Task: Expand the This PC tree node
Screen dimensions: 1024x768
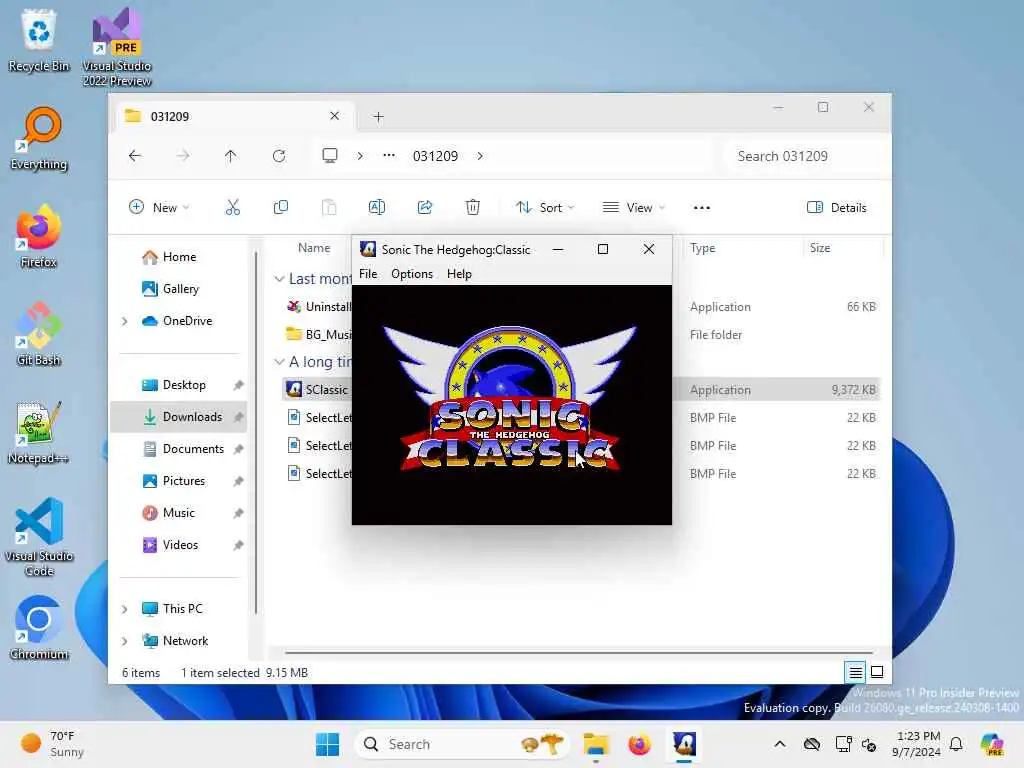Action: click(124, 609)
